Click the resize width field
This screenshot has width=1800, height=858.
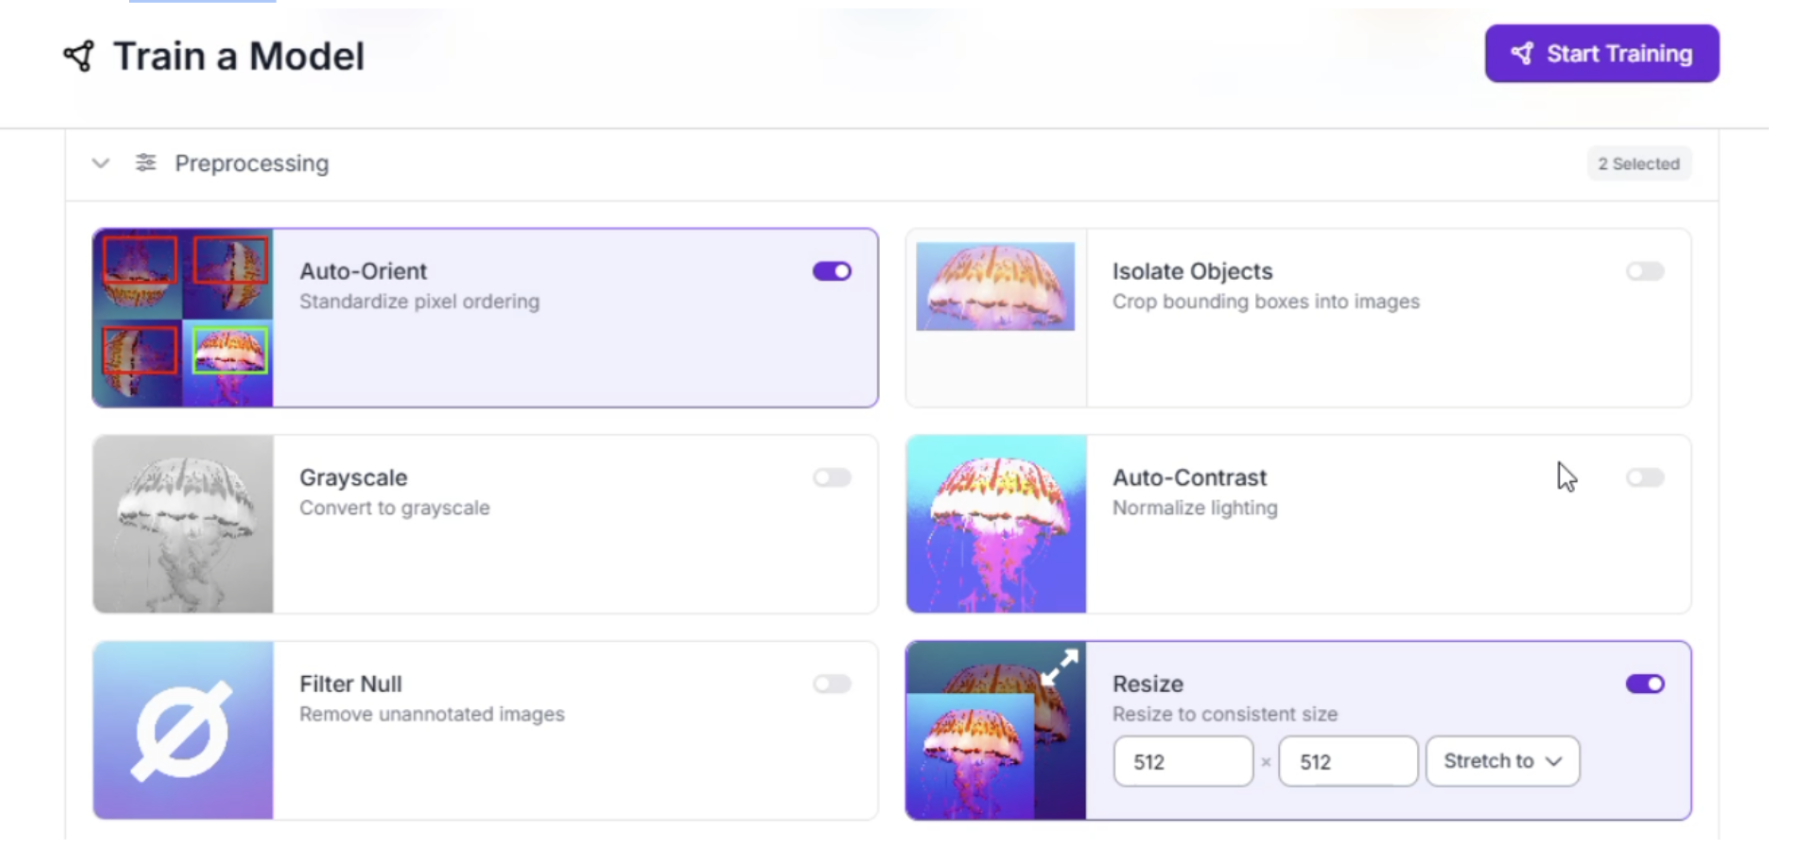point(1183,762)
